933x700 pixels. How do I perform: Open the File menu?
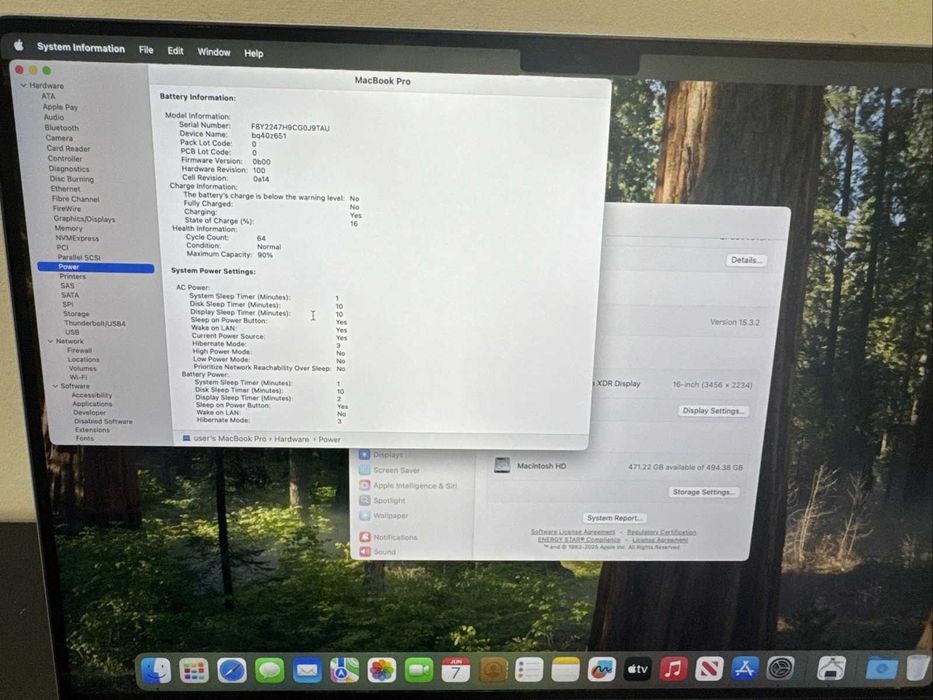click(x=146, y=50)
